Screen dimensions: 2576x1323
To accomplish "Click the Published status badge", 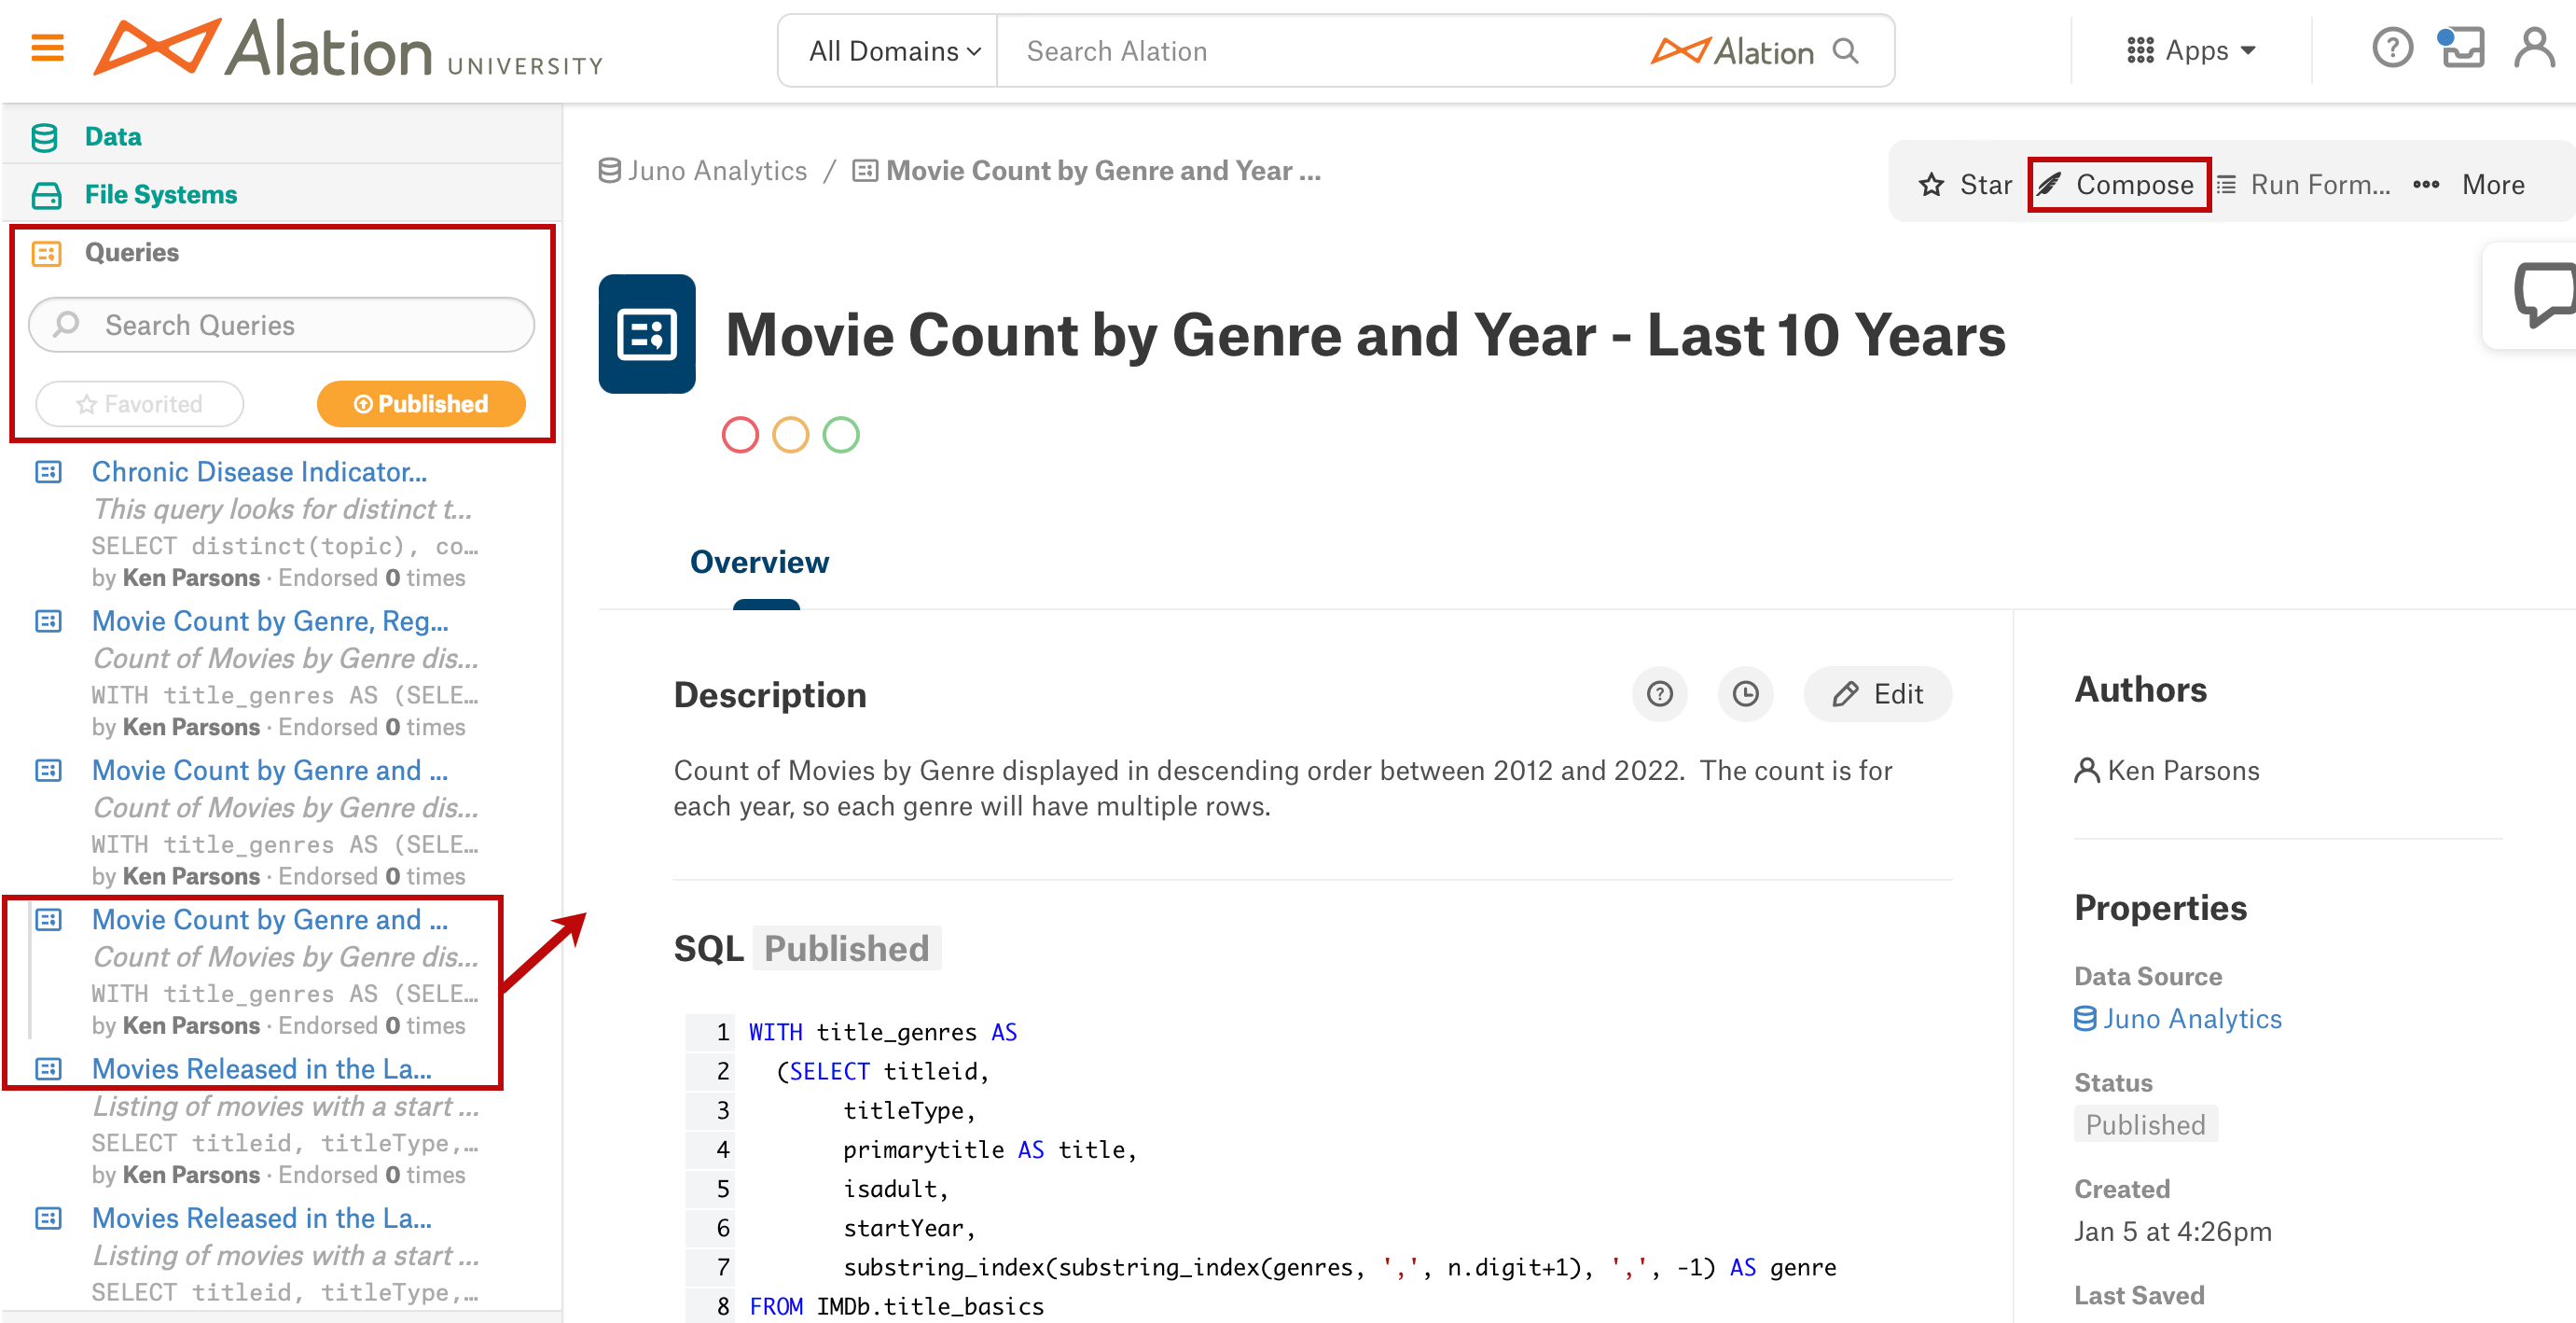I will [2145, 1125].
